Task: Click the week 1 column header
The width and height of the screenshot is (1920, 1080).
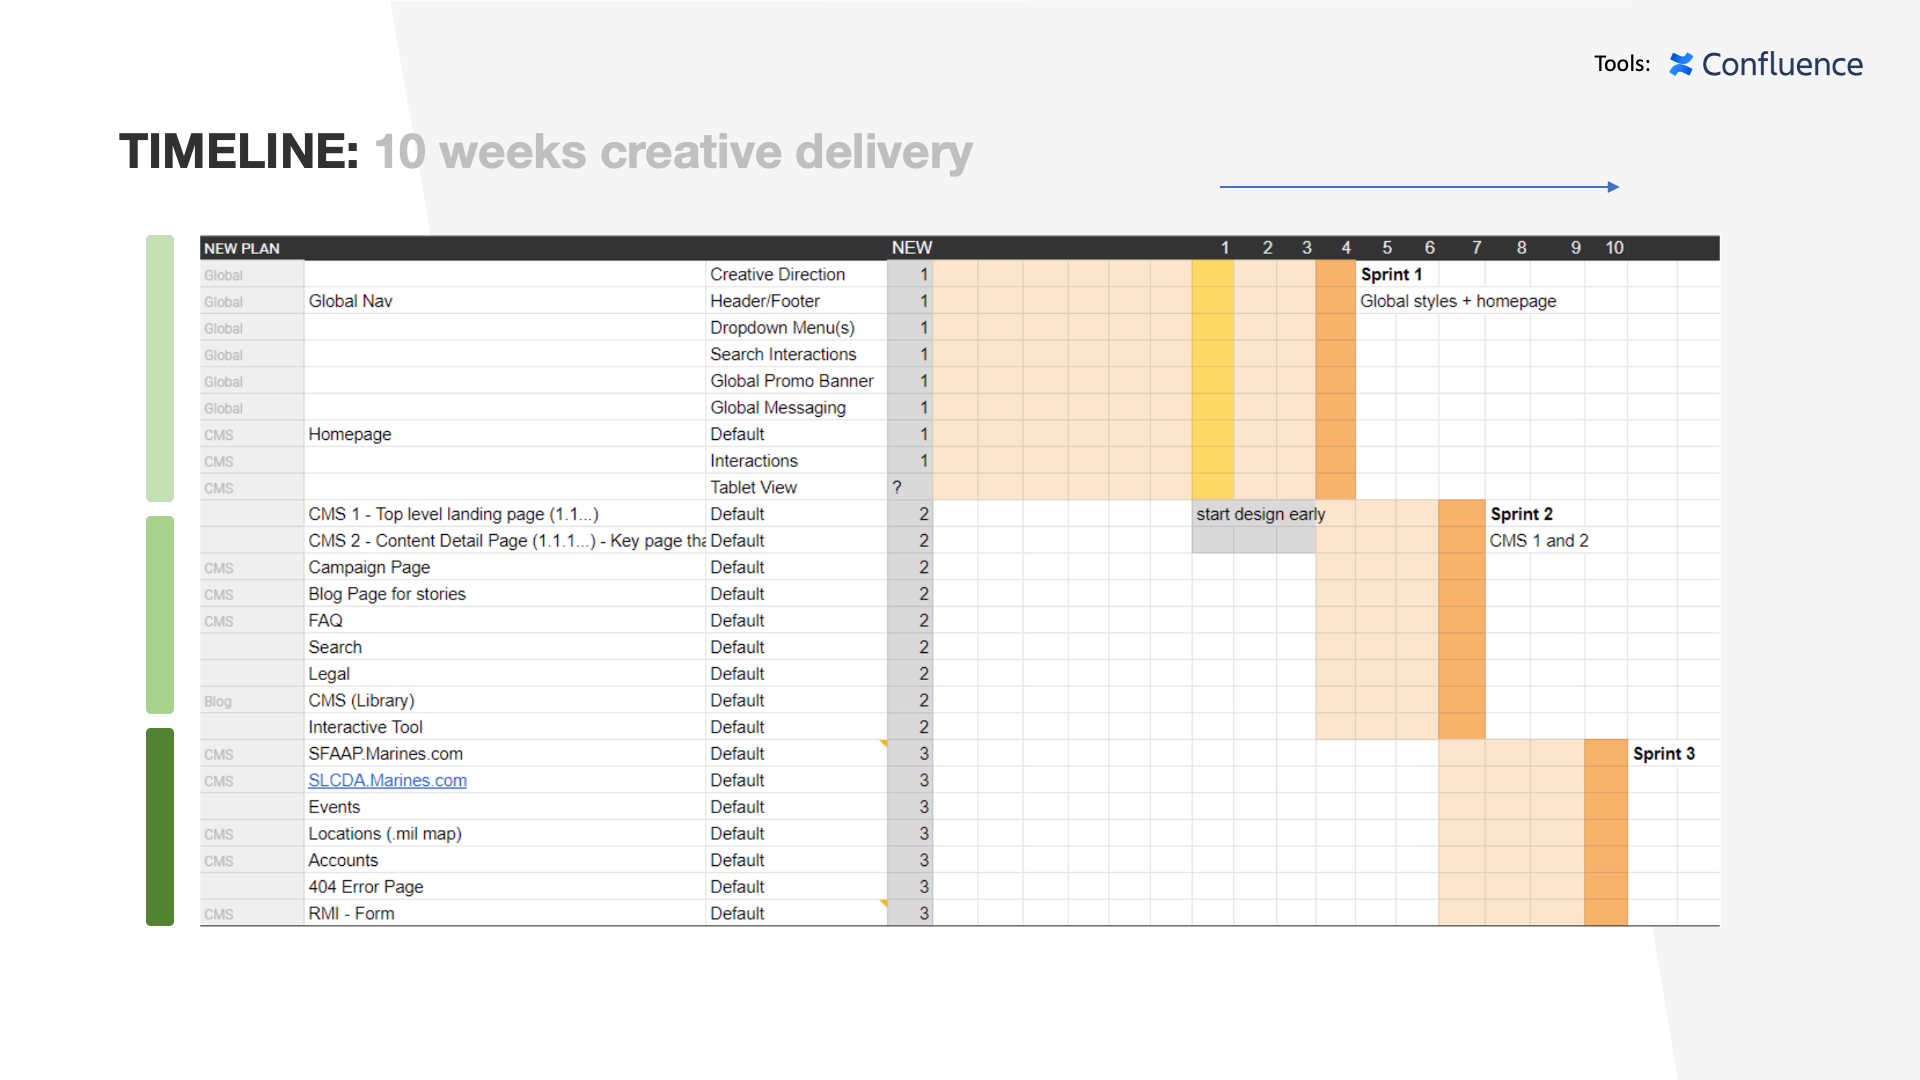Action: pyautogui.click(x=1224, y=248)
